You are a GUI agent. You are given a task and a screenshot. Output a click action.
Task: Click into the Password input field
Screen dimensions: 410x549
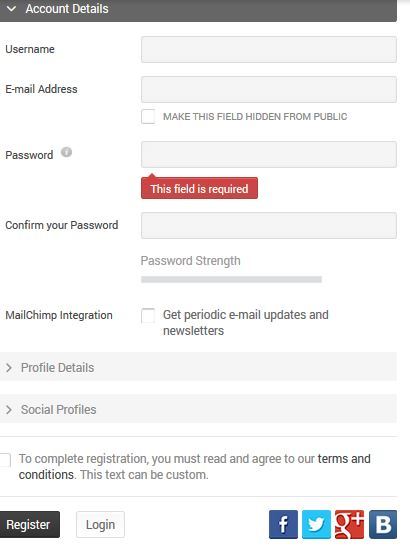[x=269, y=154]
